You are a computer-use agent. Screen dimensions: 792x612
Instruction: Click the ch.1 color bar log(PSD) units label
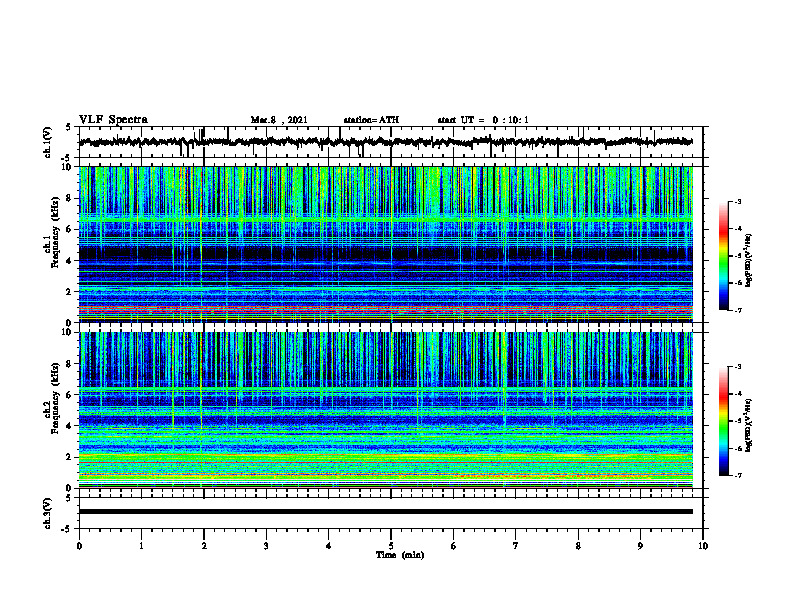click(x=749, y=260)
